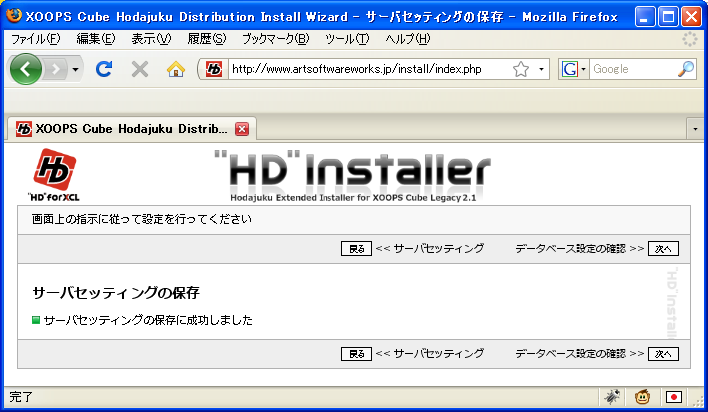Bookmark this page with the star icon
The height and width of the screenshot is (412, 708).
point(521,69)
